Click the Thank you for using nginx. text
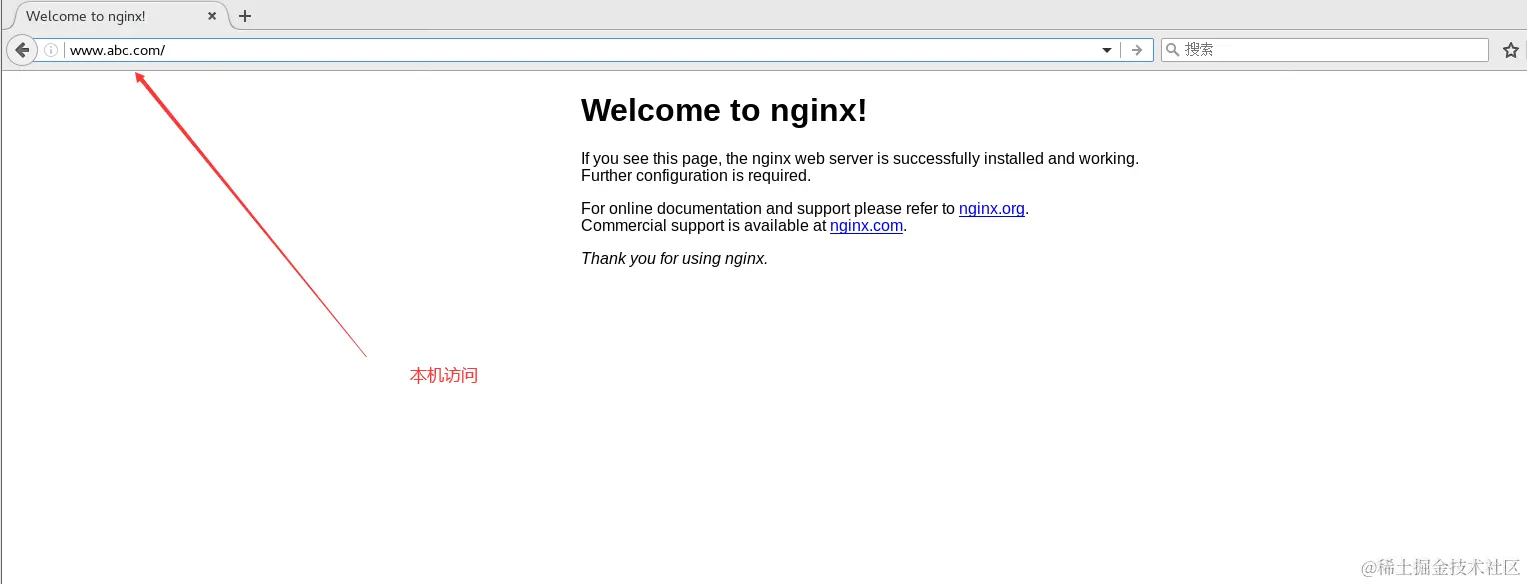Screen dimensions: 1527x584 674,259
